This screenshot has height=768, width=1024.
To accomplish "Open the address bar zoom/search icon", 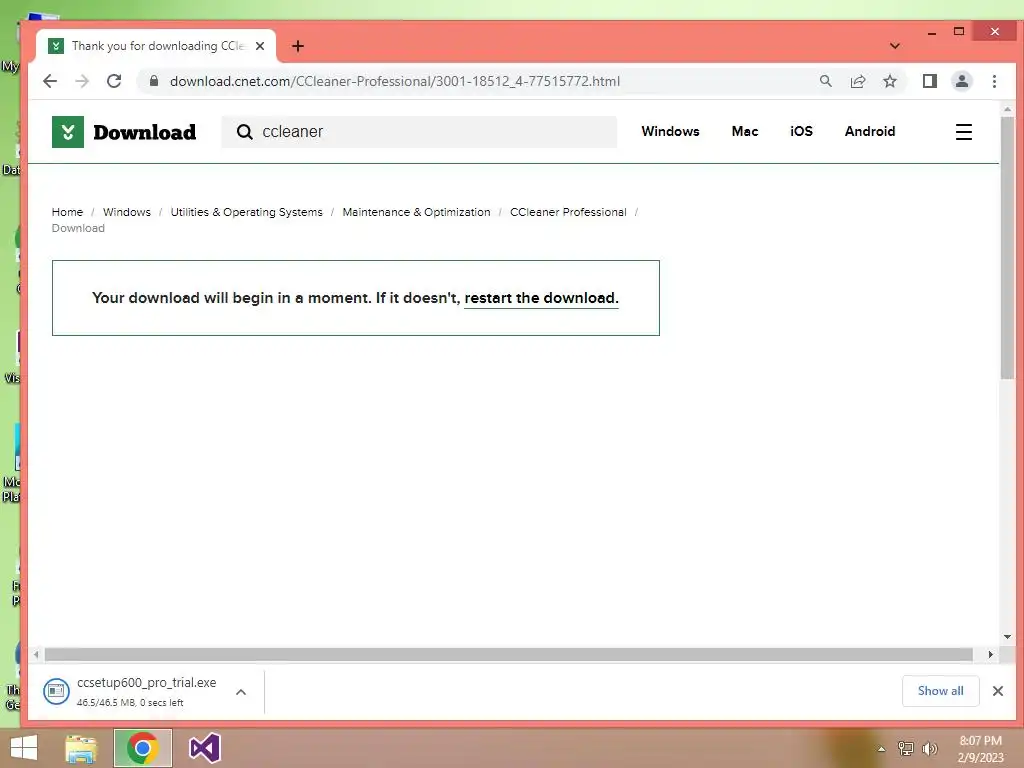I will (825, 81).
